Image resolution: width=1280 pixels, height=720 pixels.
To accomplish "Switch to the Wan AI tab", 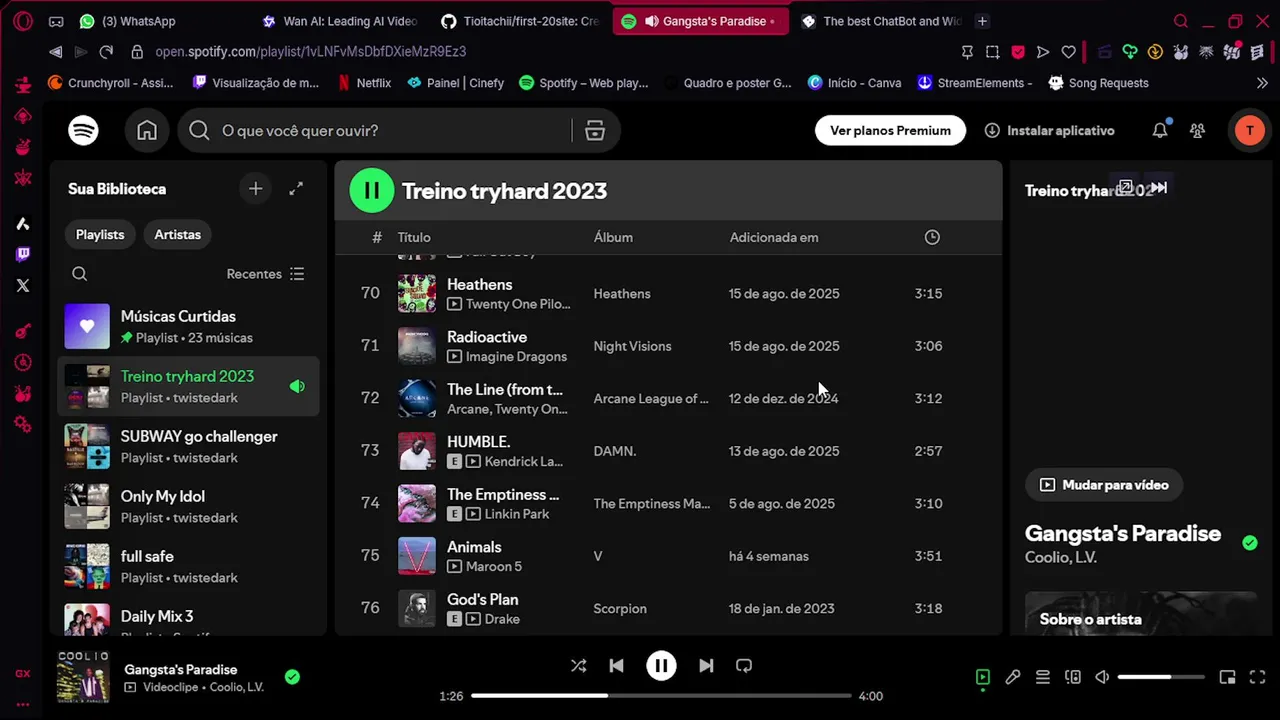I will pos(340,21).
